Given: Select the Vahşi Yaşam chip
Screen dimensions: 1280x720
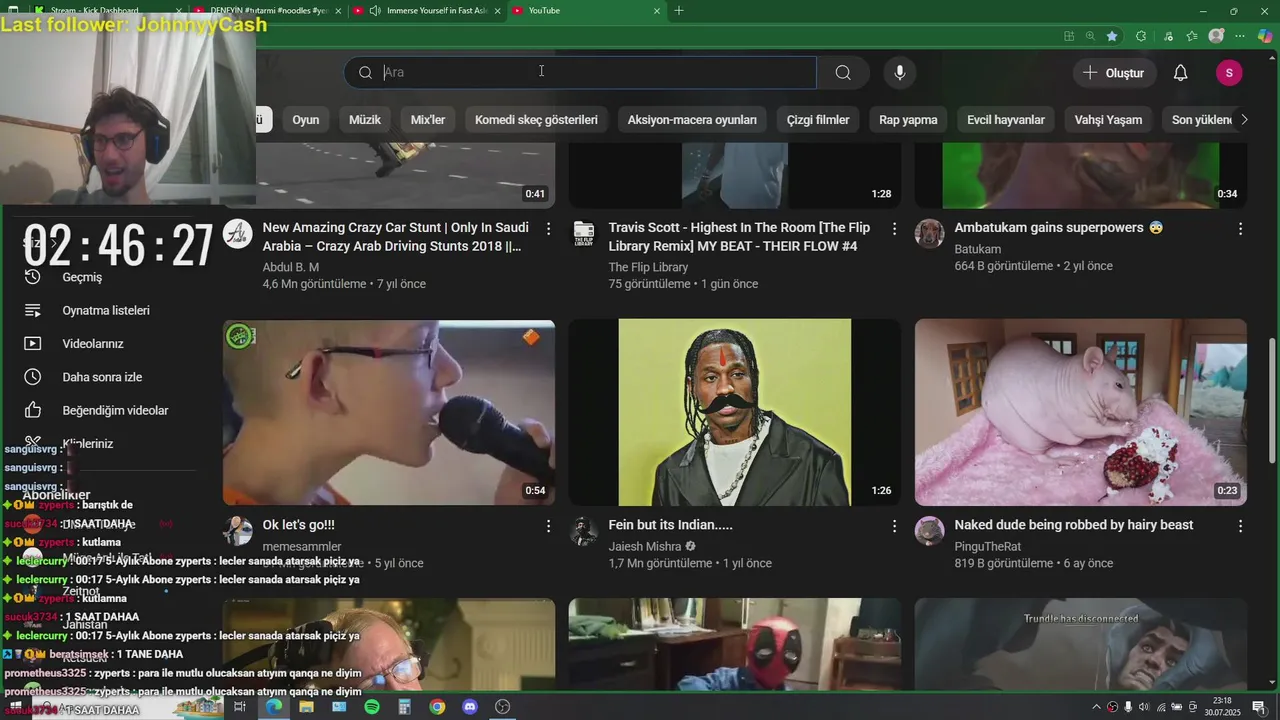Looking at the screenshot, I should [x=1108, y=120].
